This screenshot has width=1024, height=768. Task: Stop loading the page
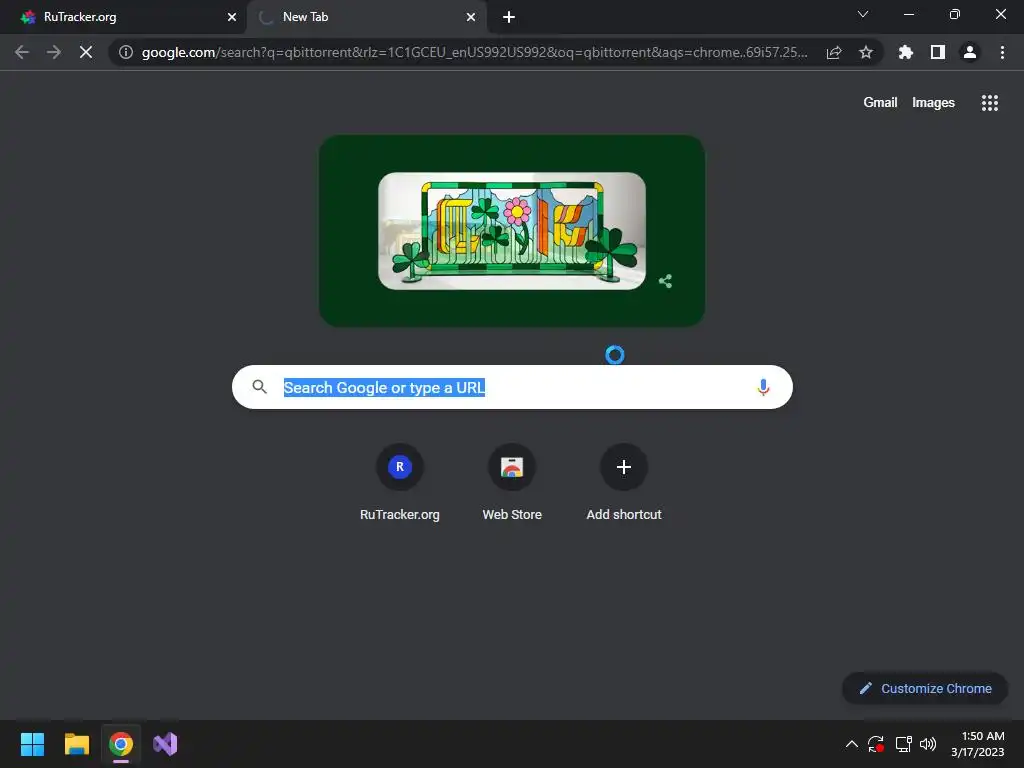click(x=86, y=52)
